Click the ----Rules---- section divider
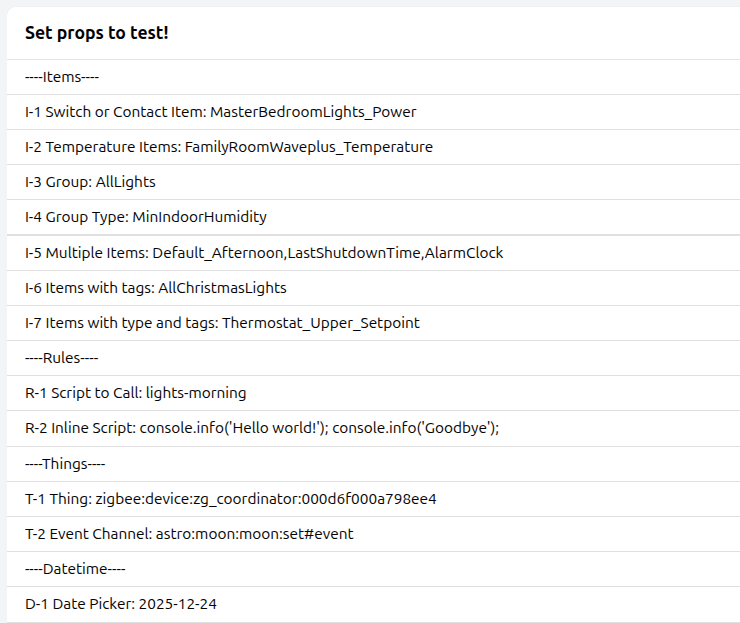740x623 pixels. tap(62, 358)
